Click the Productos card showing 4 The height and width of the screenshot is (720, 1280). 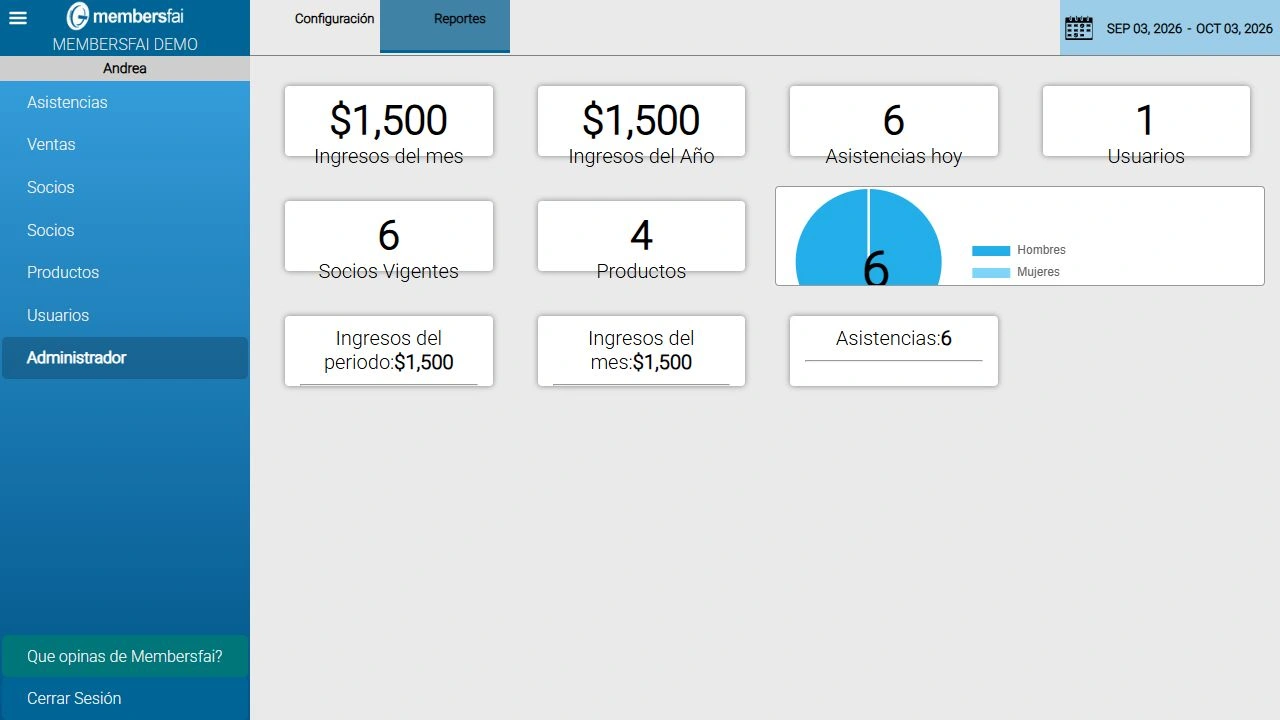coord(641,236)
